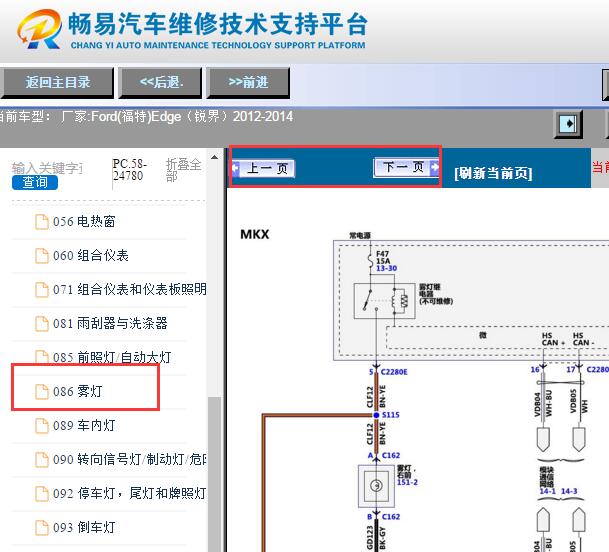
Task: Click the 查询 search button
Action: (35, 182)
